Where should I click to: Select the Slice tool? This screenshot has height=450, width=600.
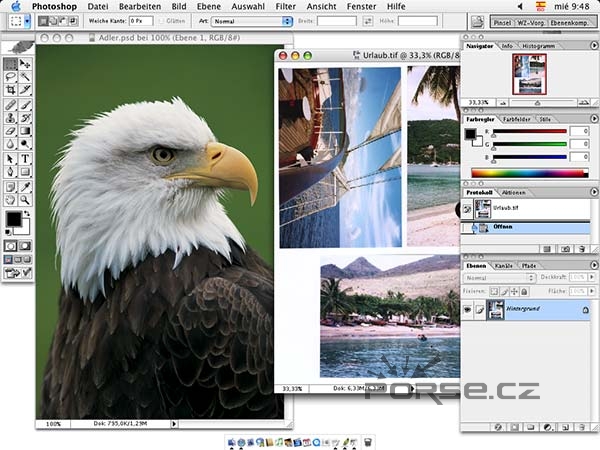pyautogui.click(x=25, y=90)
